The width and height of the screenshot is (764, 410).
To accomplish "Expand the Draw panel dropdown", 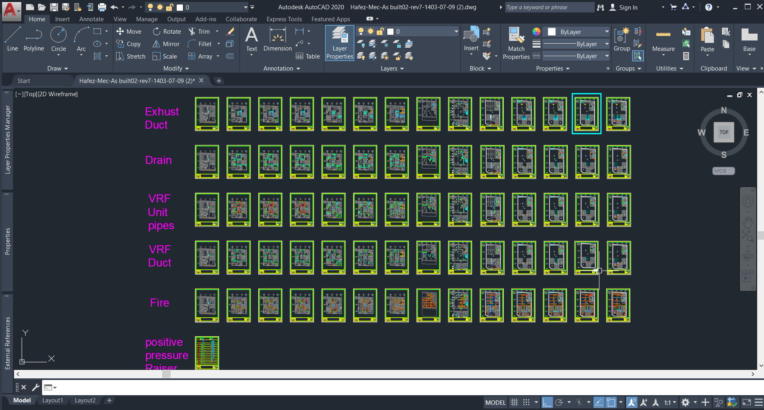I will [57, 68].
